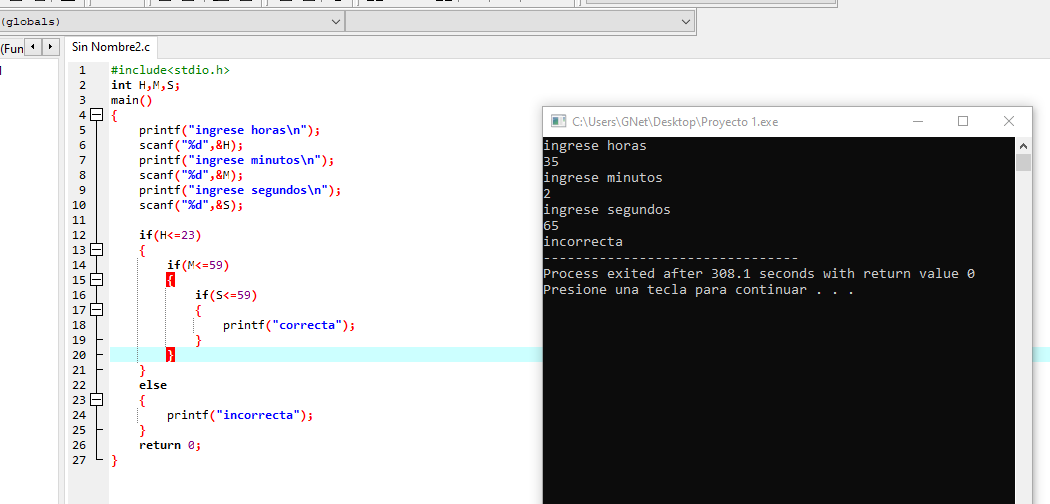Click the console vertical scrollbar thumb
1050x504 pixels.
(1023, 163)
